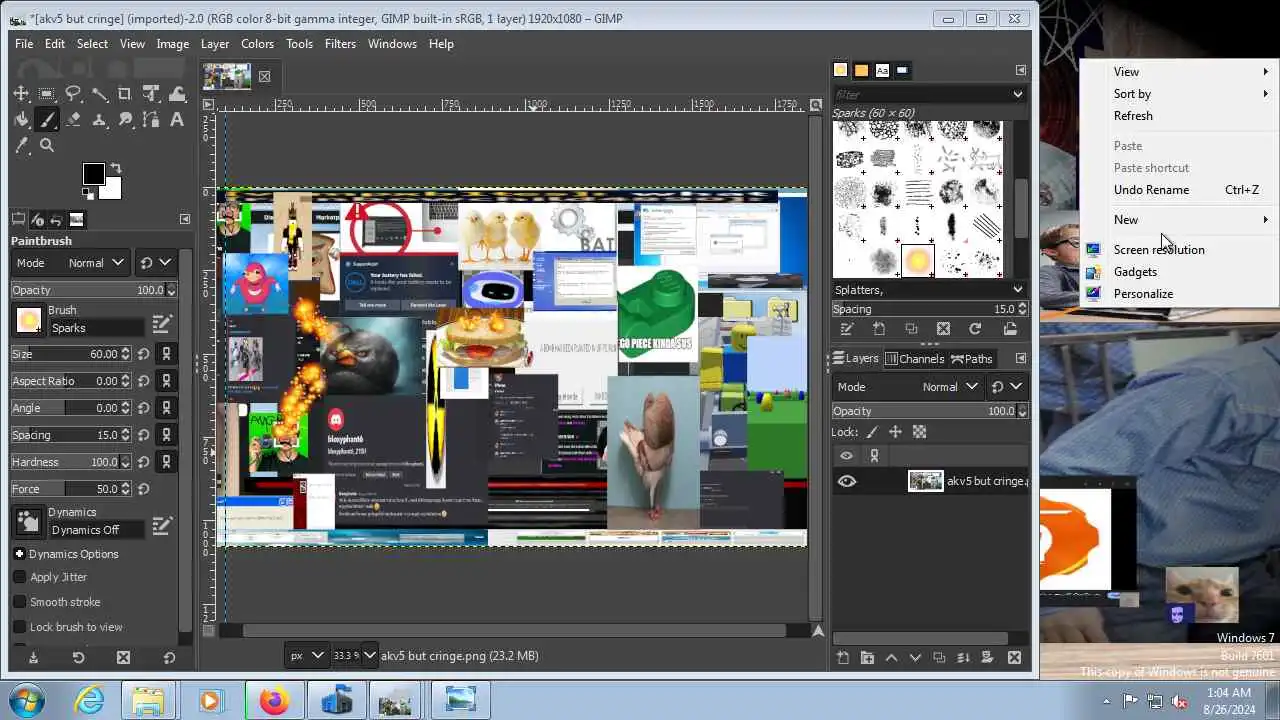
Task: Select the Crop tool
Action: pos(125,94)
